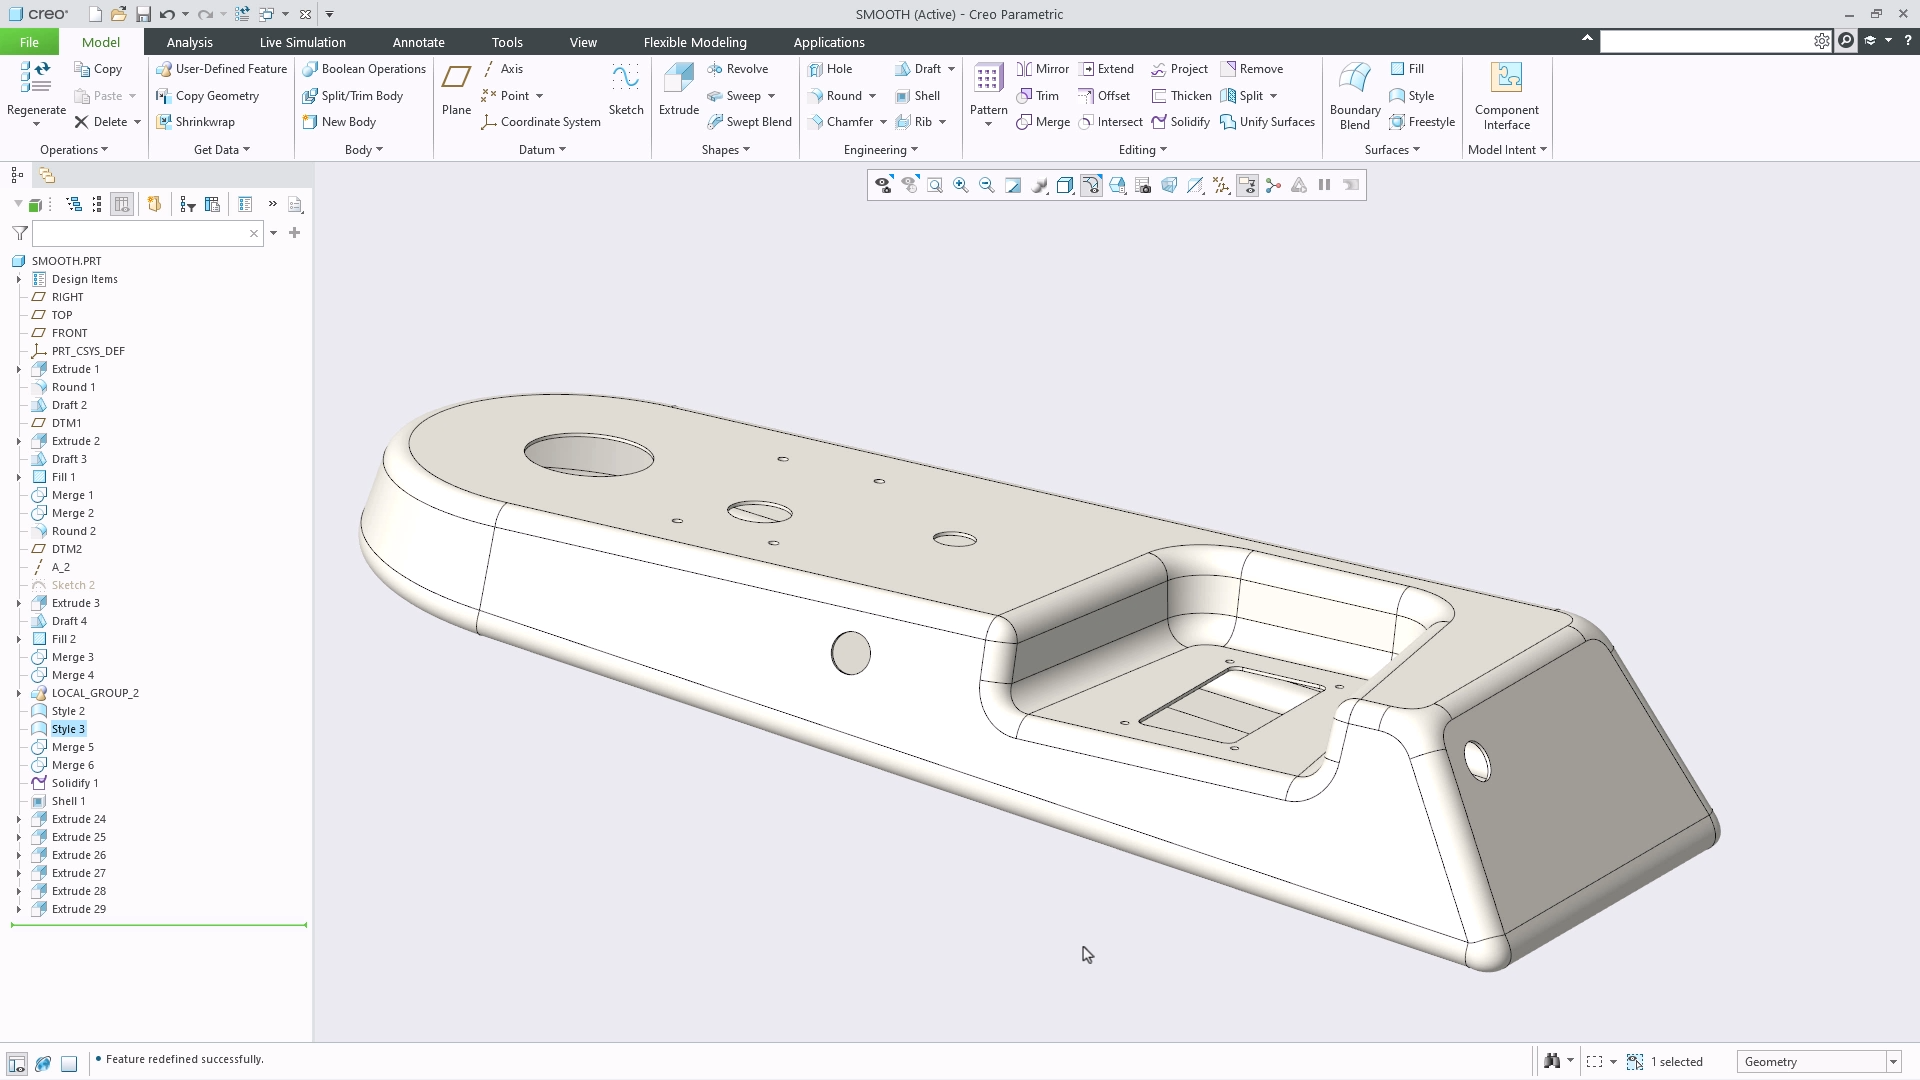Image resolution: width=1920 pixels, height=1080 pixels.
Task: Open the View Manager icon
Action: click(x=1143, y=185)
